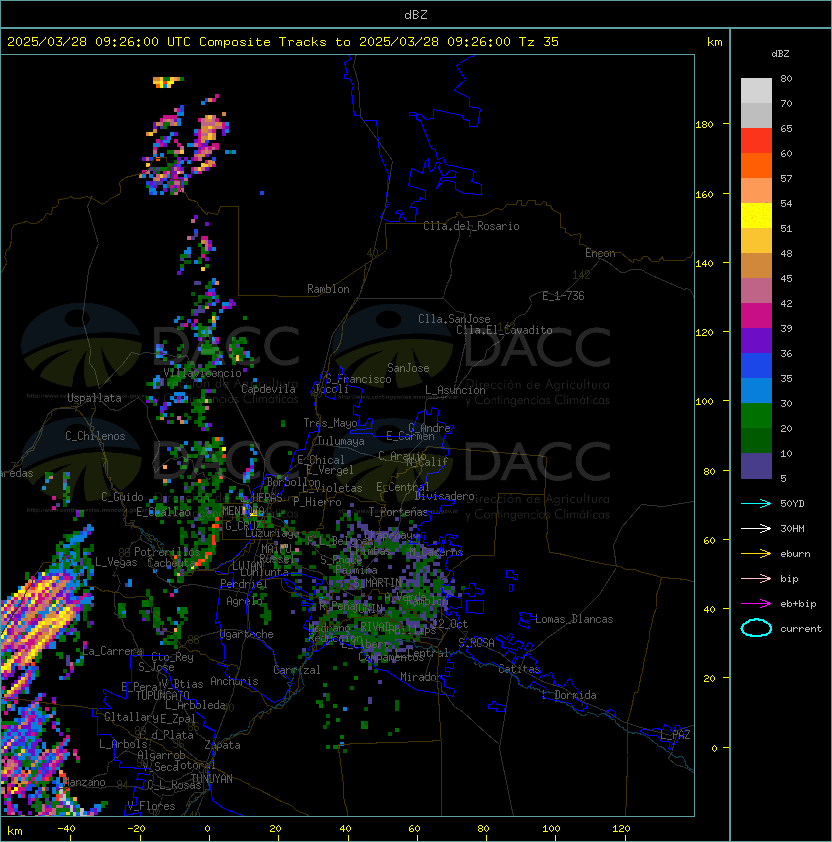Select the orange swatch between 60 and 57
The height and width of the screenshot is (842, 832).
point(756,165)
